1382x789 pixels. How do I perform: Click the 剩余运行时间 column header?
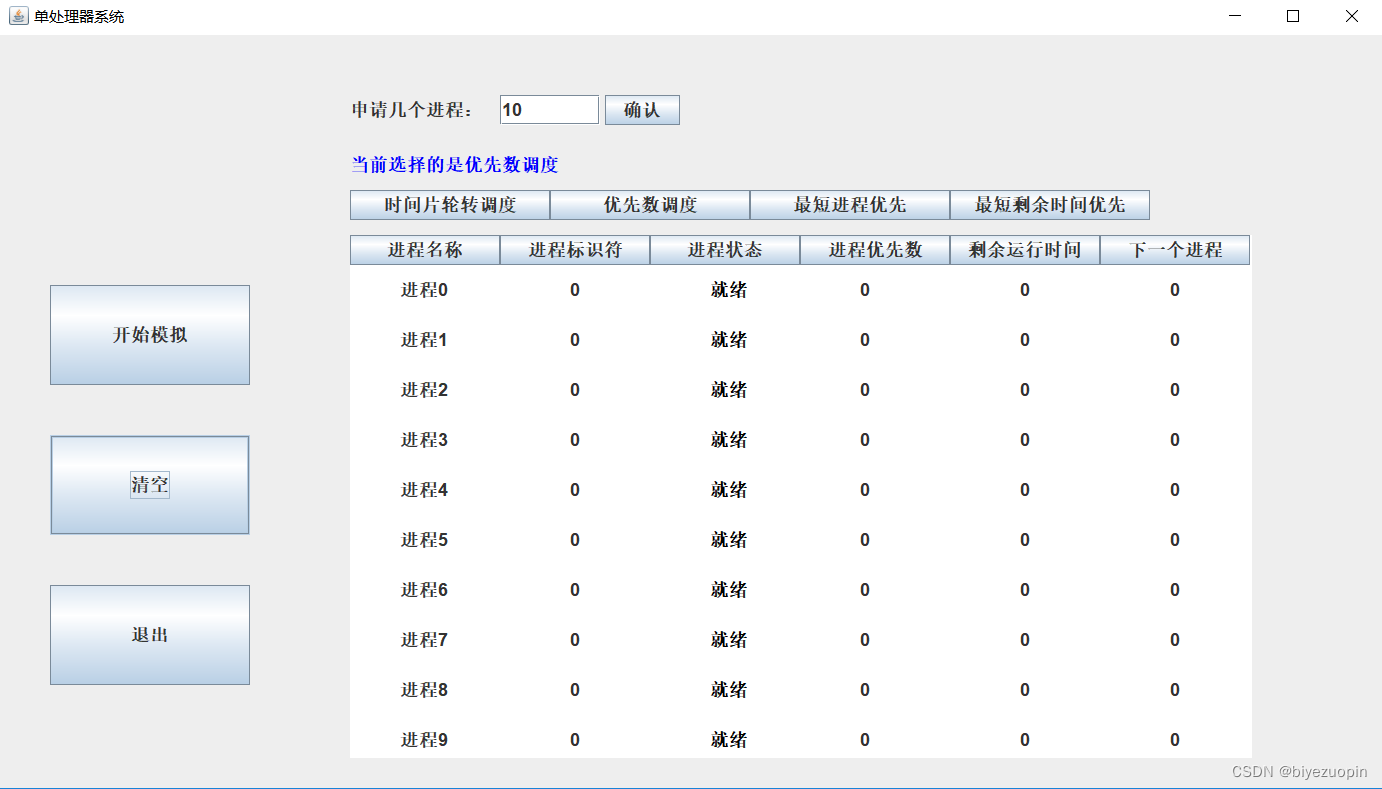pyautogui.click(x=1025, y=250)
